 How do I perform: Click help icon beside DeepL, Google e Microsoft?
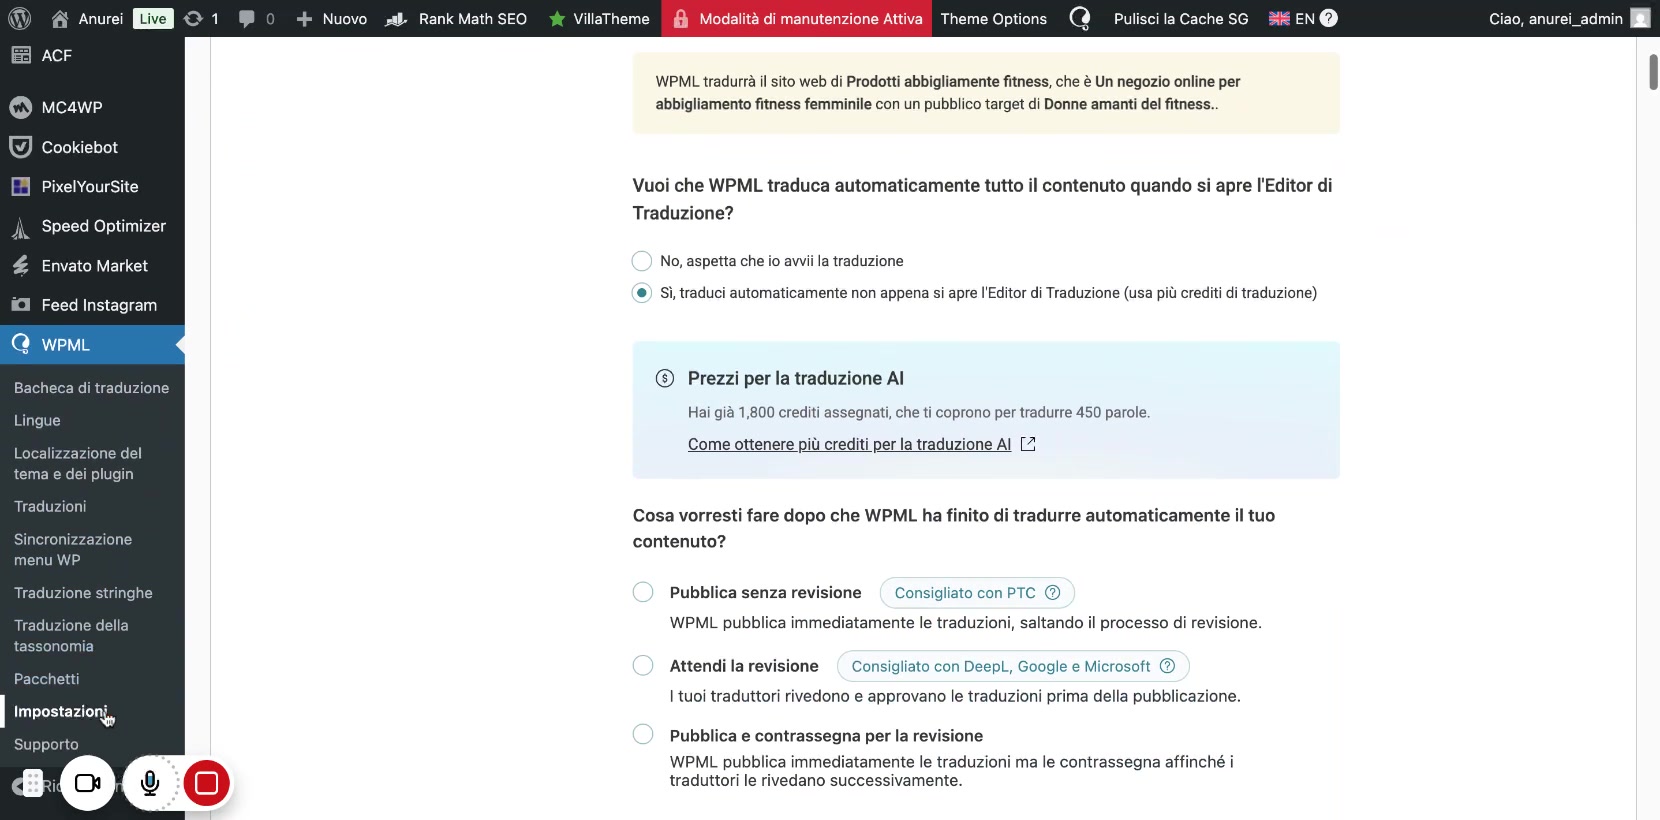click(1167, 666)
